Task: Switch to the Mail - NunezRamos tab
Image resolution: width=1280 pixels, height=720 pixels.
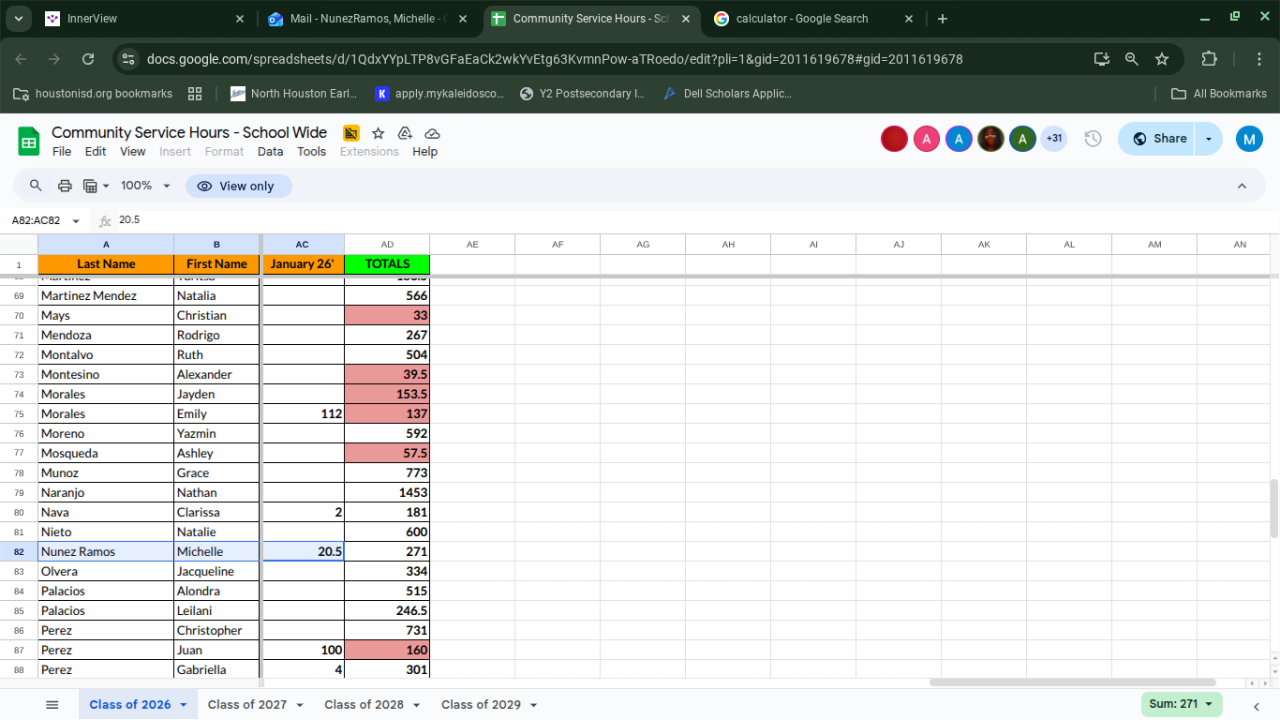Action: (x=365, y=19)
